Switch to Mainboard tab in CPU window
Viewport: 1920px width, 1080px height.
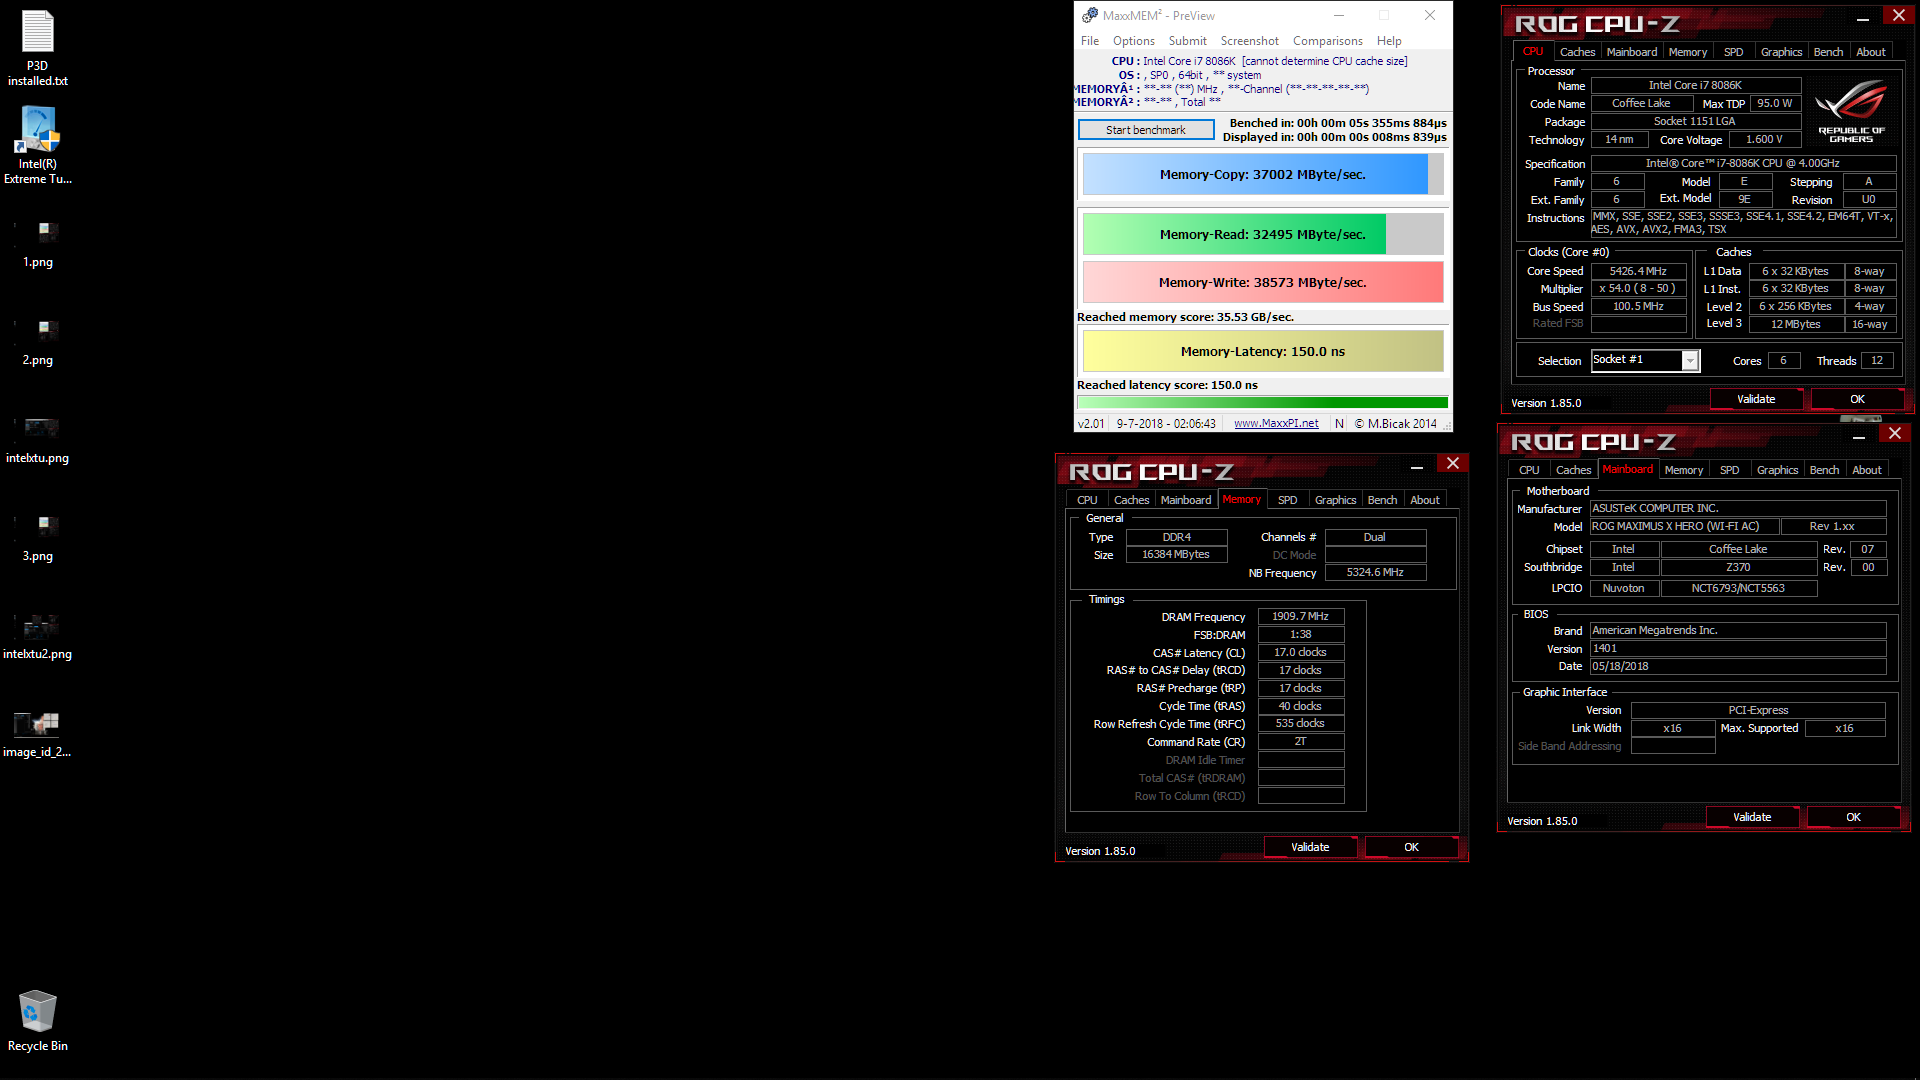pos(1632,52)
